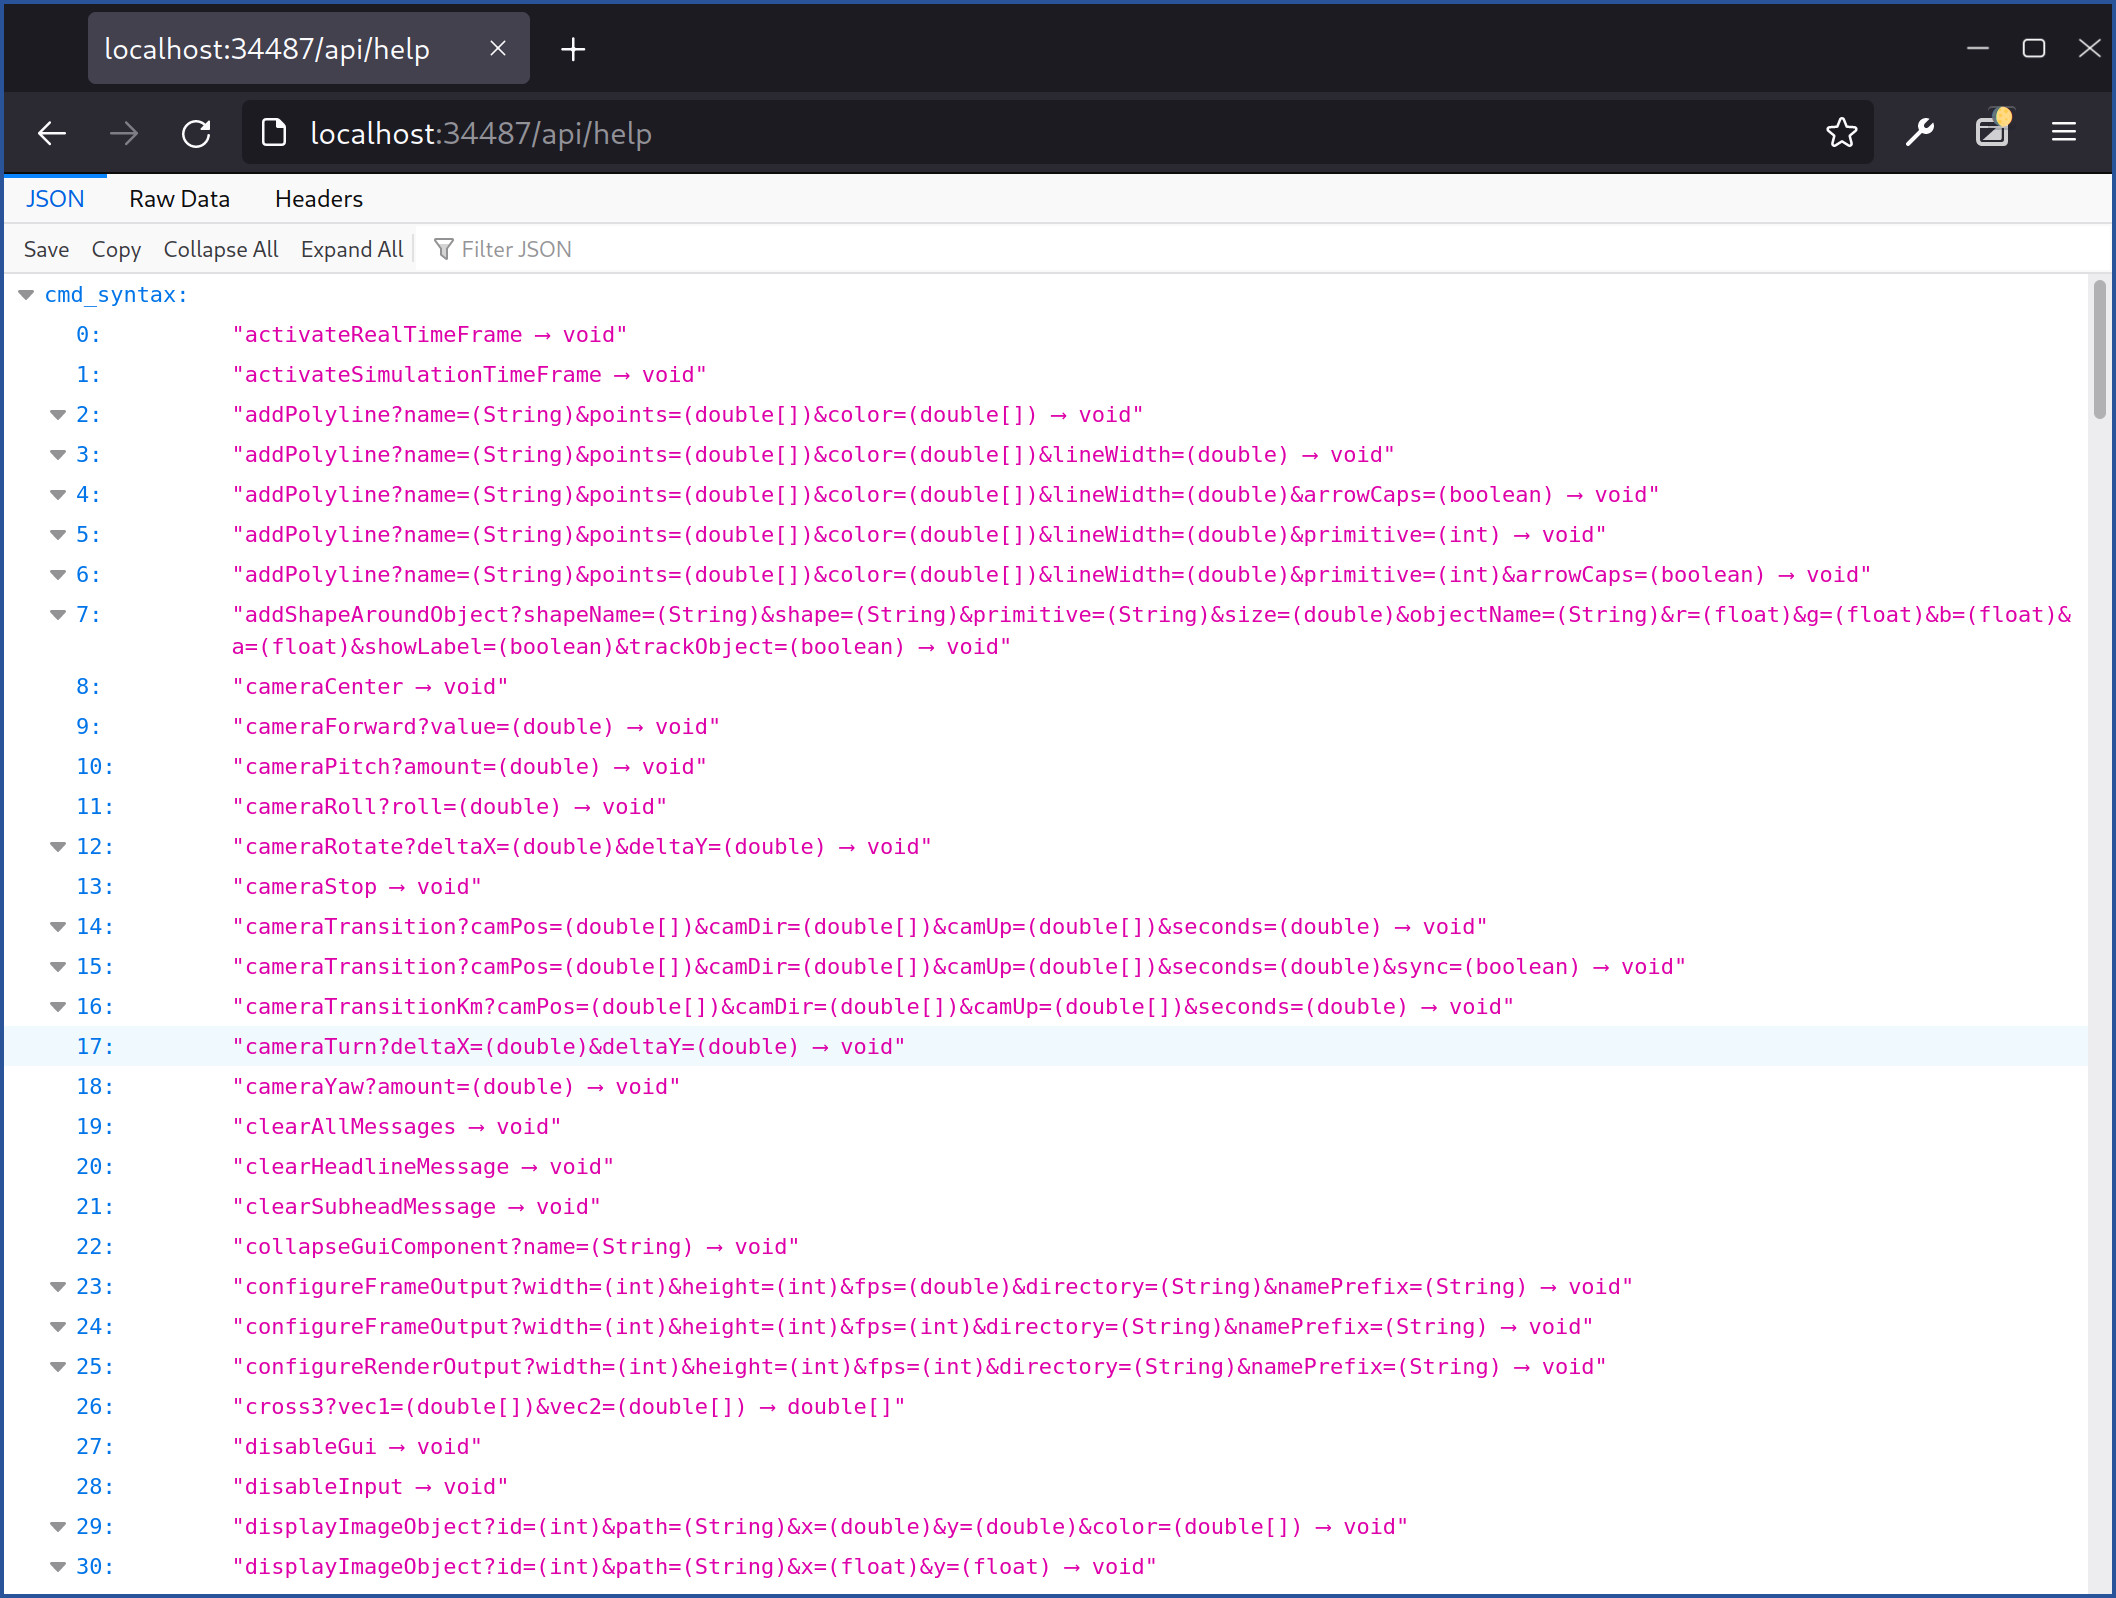The width and height of the screenshot is (2116, 1598).
Task: Click the browser back arrow
Action: (x=52, y=133)
